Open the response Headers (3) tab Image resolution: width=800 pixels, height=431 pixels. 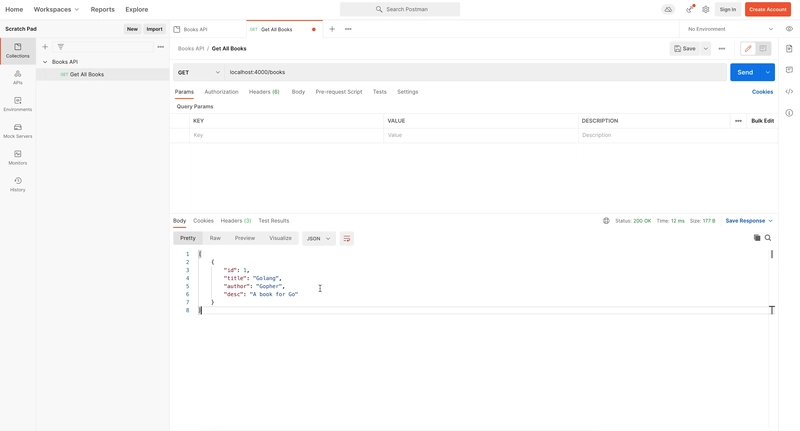(236, 221)
